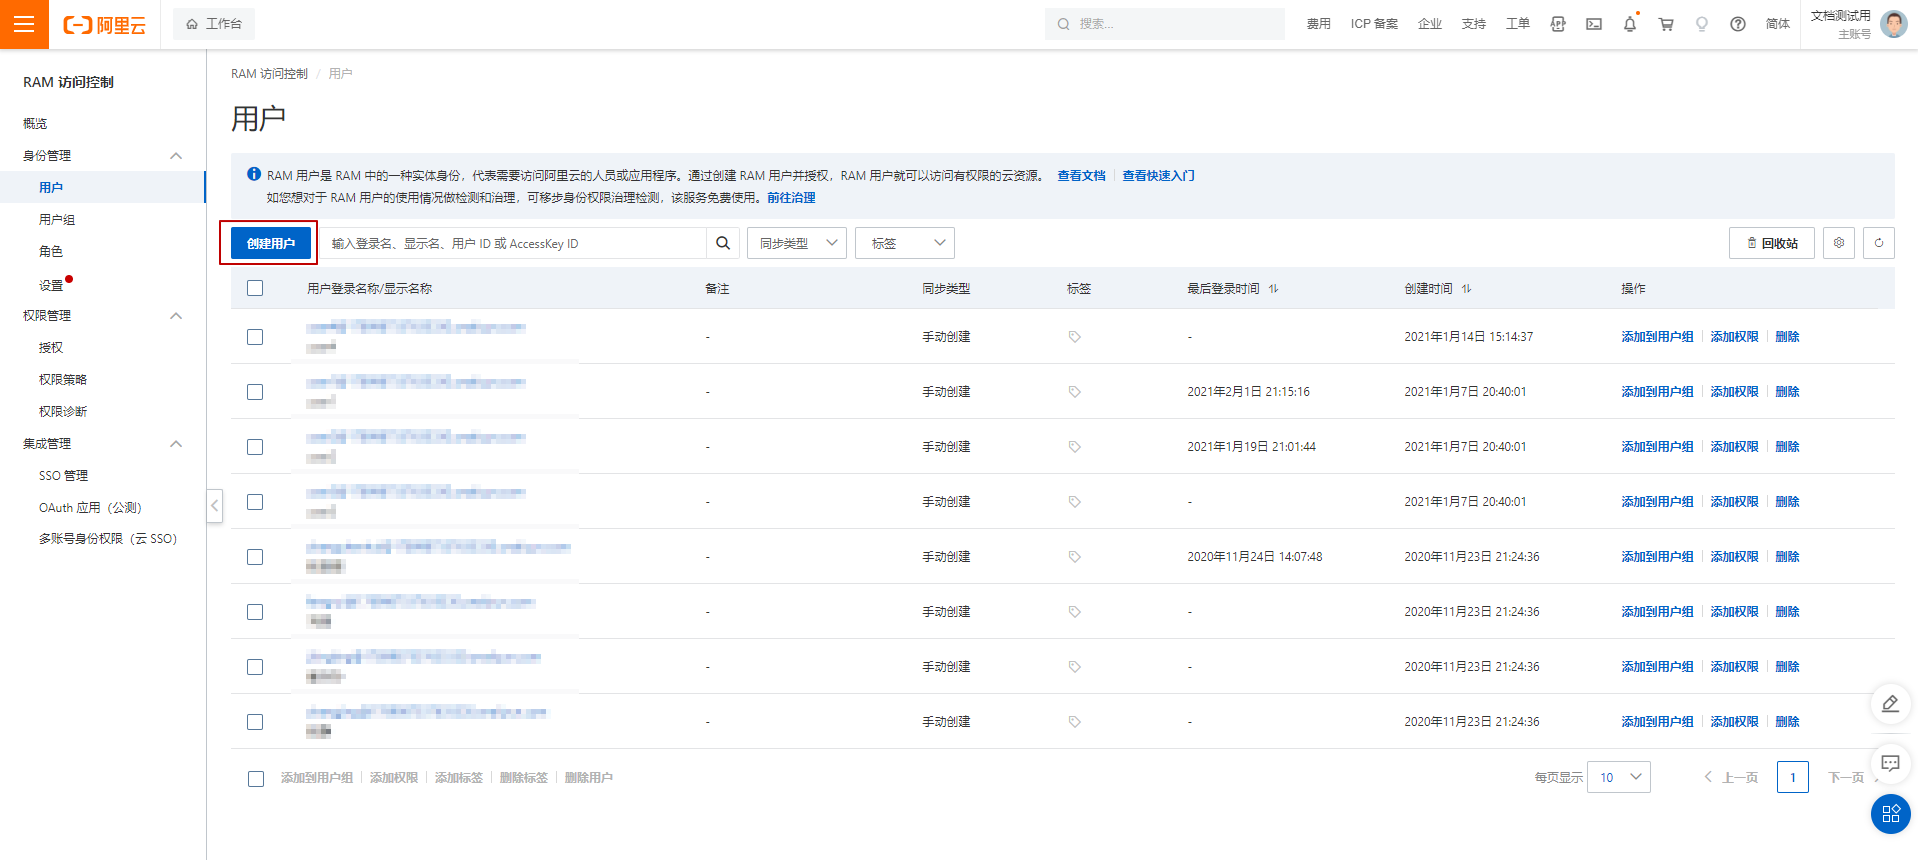This screenshot has width=1918, height=860.
Task: Open the notifications bell
Action: pos(1630,24)
